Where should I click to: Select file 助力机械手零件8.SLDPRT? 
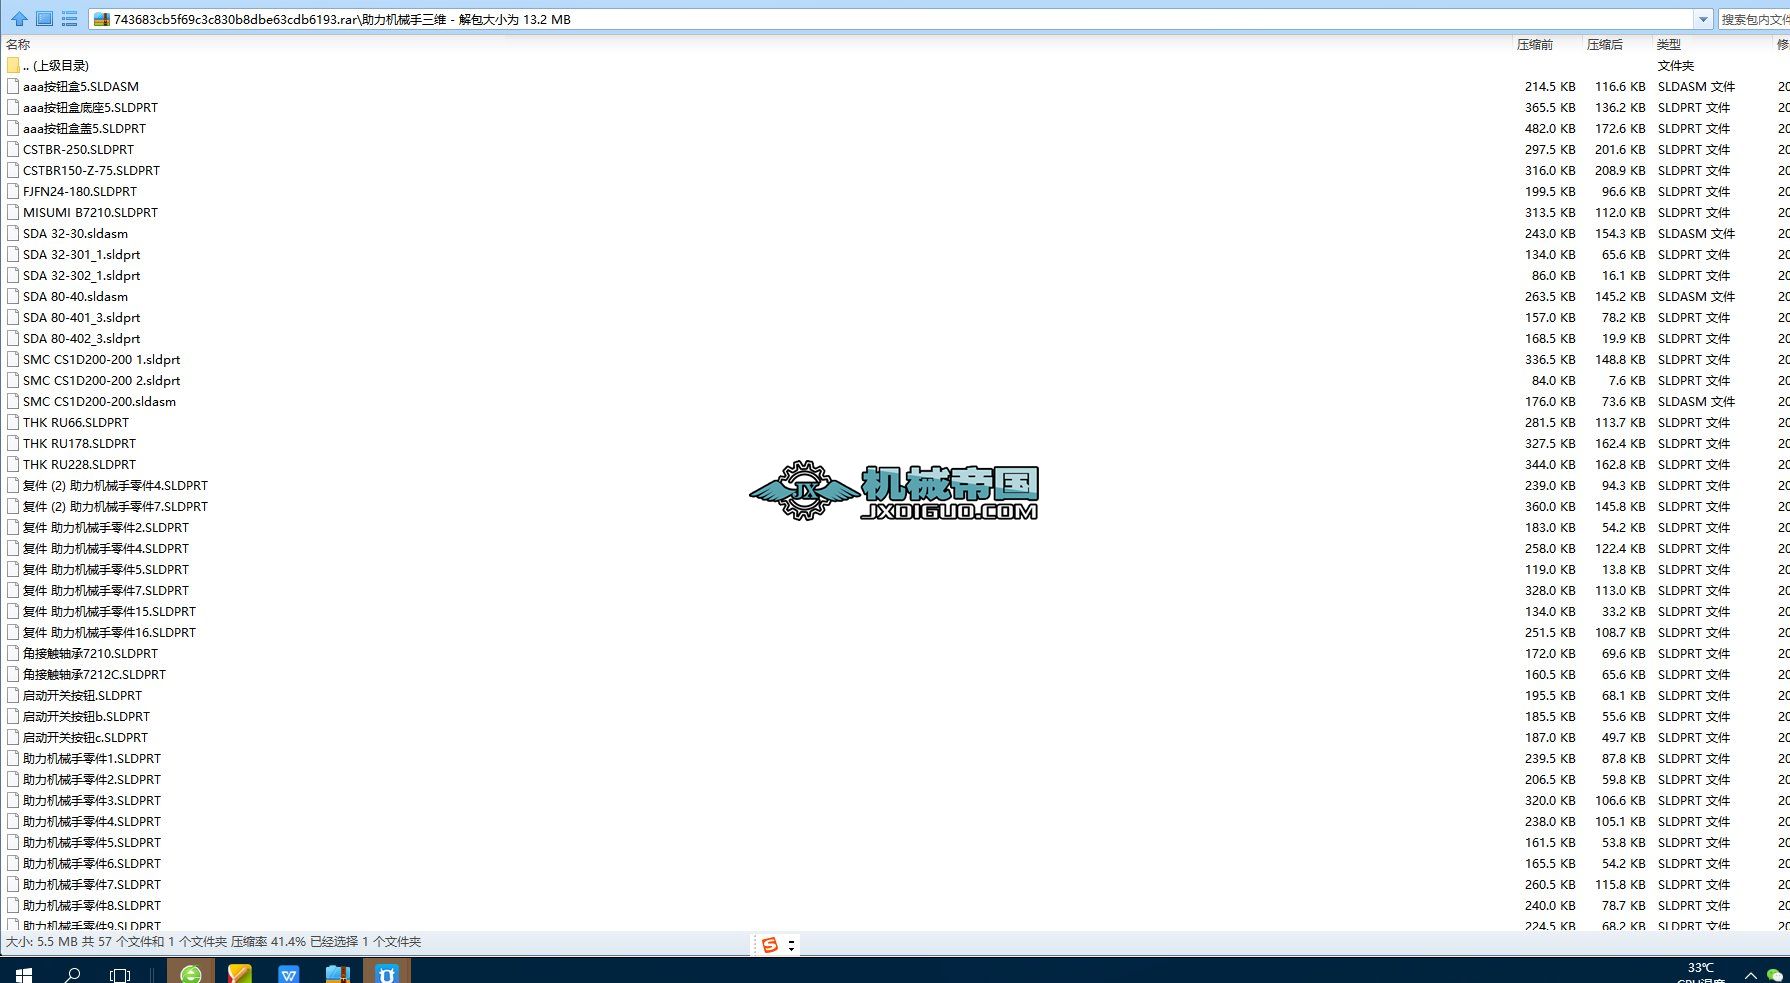tap(92, 905)
